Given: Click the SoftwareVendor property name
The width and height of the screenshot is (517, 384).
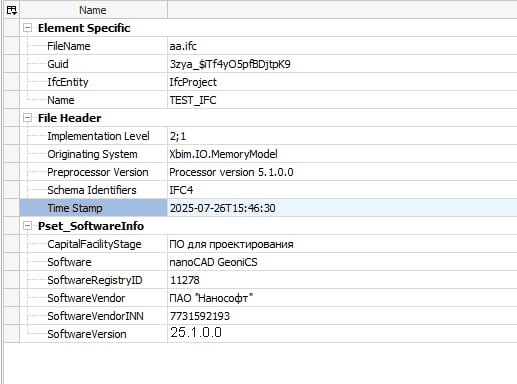Looking at the screenshot, I should (x=86, y=298).
